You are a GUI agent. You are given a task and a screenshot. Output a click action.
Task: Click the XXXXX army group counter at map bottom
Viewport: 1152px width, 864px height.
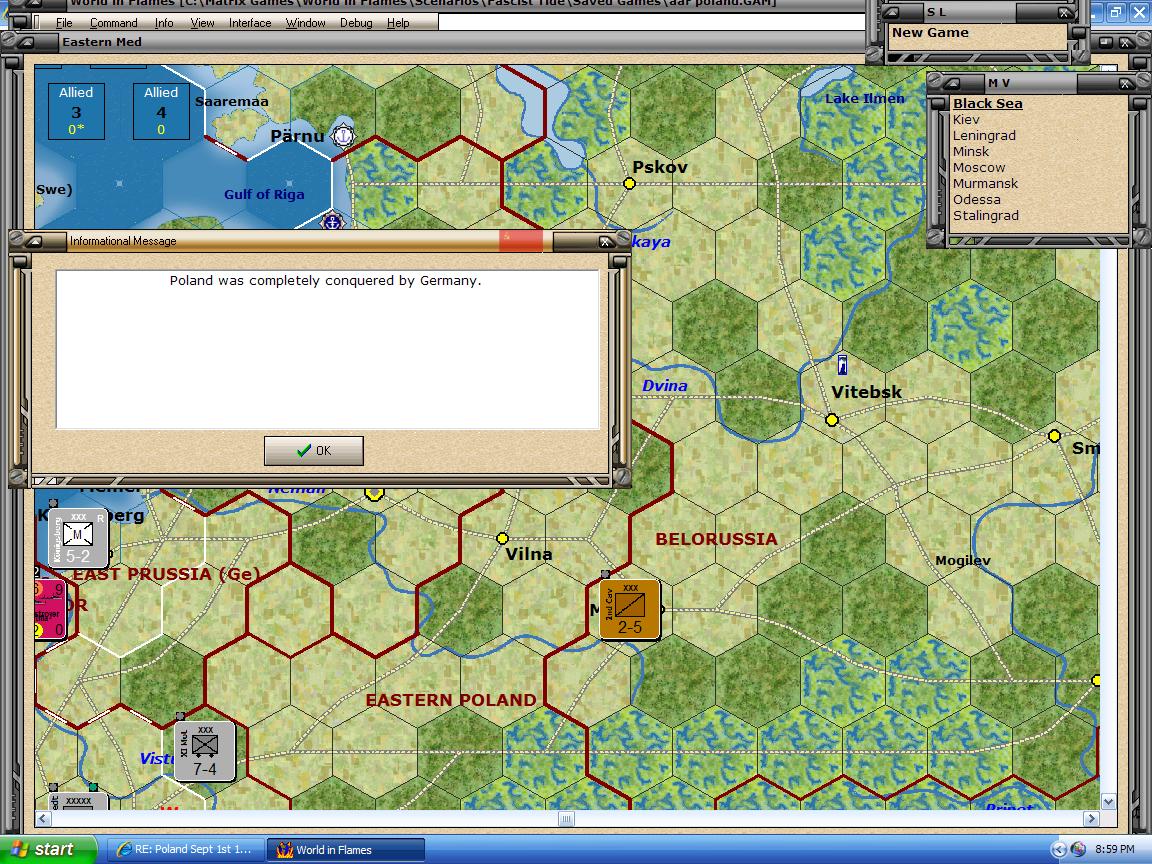click(x=79, y=802)
